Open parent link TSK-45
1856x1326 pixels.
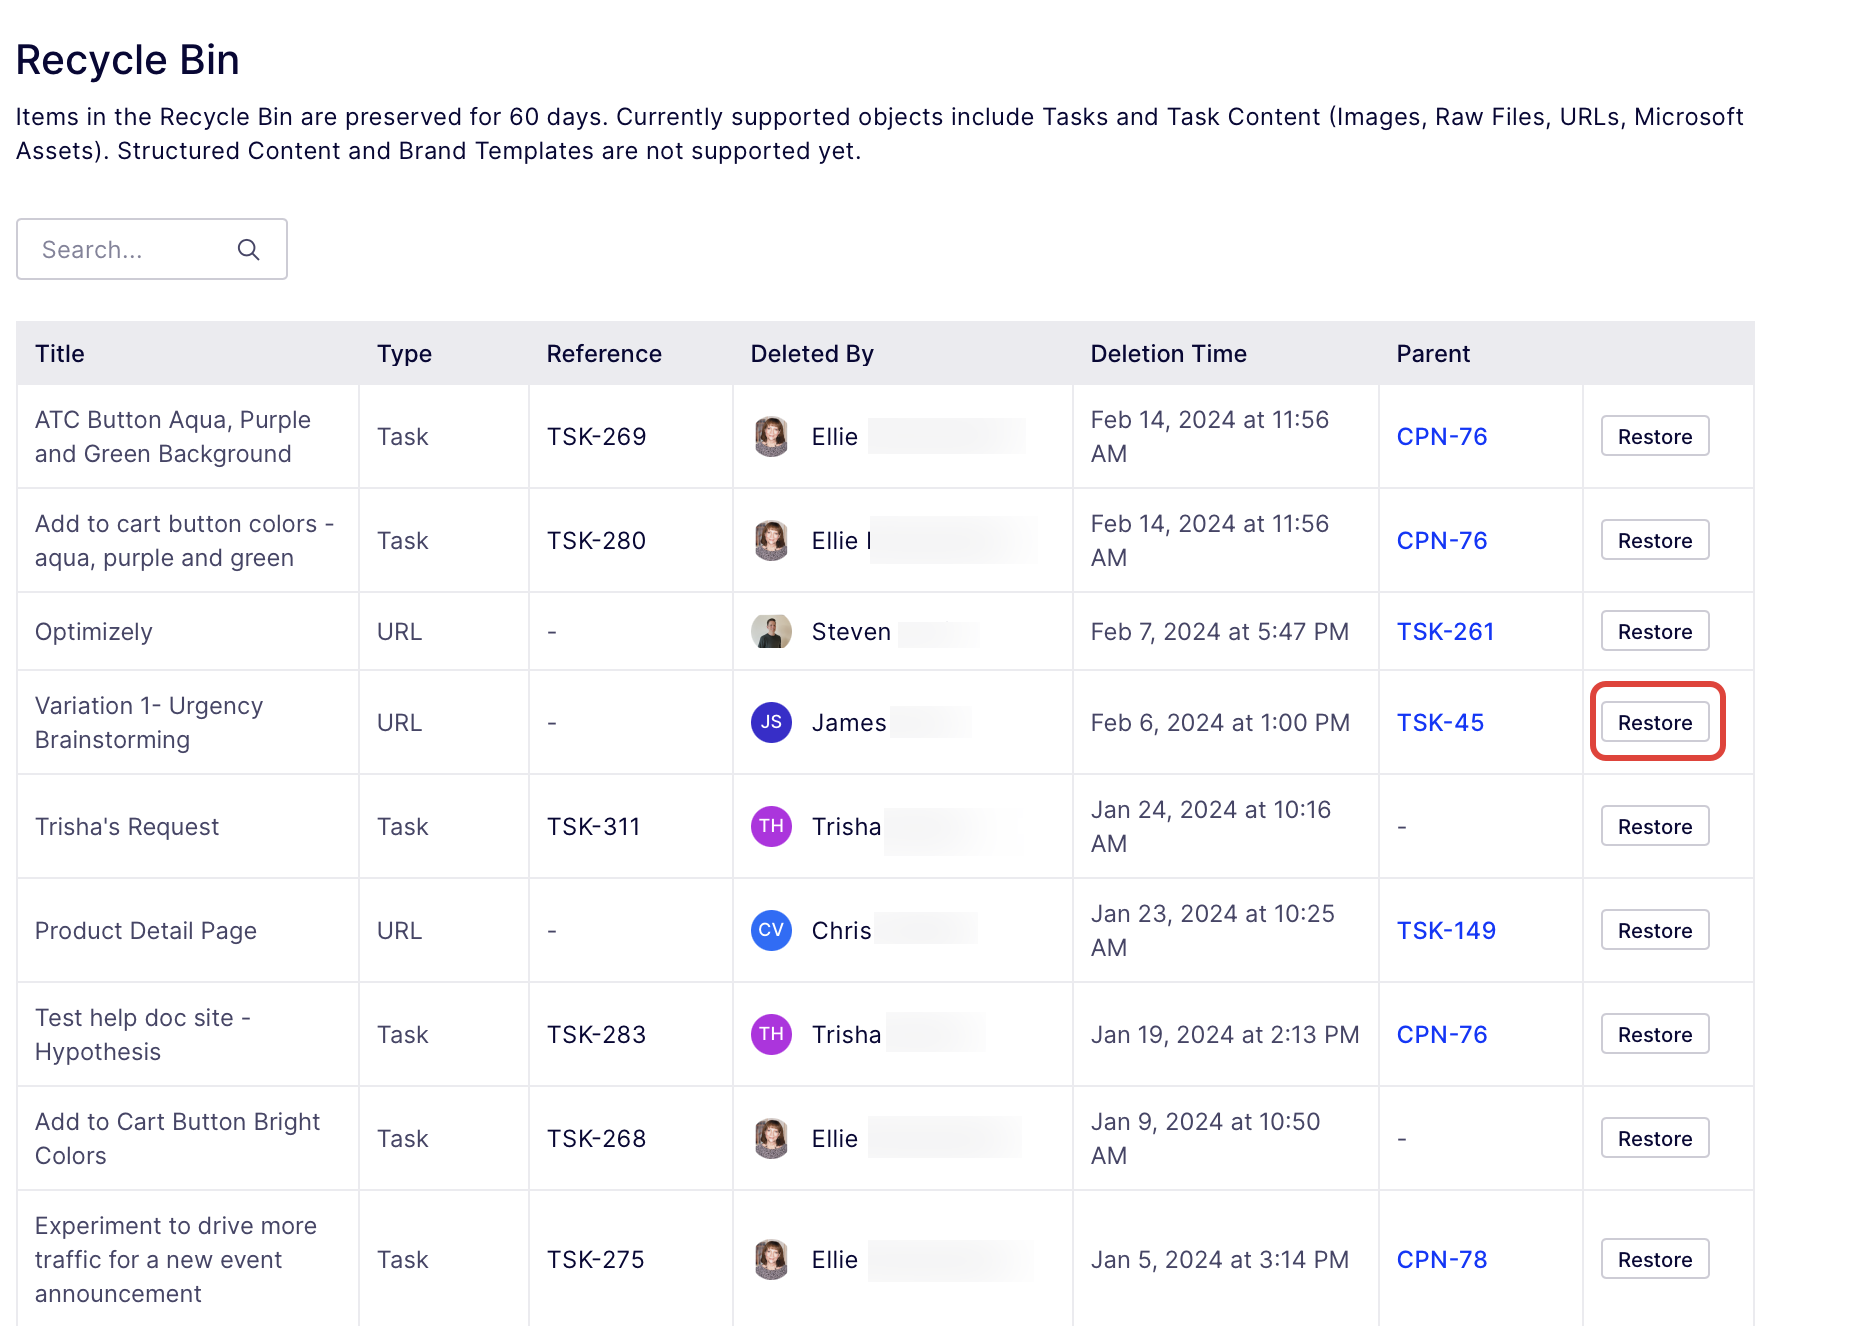[x=1440, y=723]
